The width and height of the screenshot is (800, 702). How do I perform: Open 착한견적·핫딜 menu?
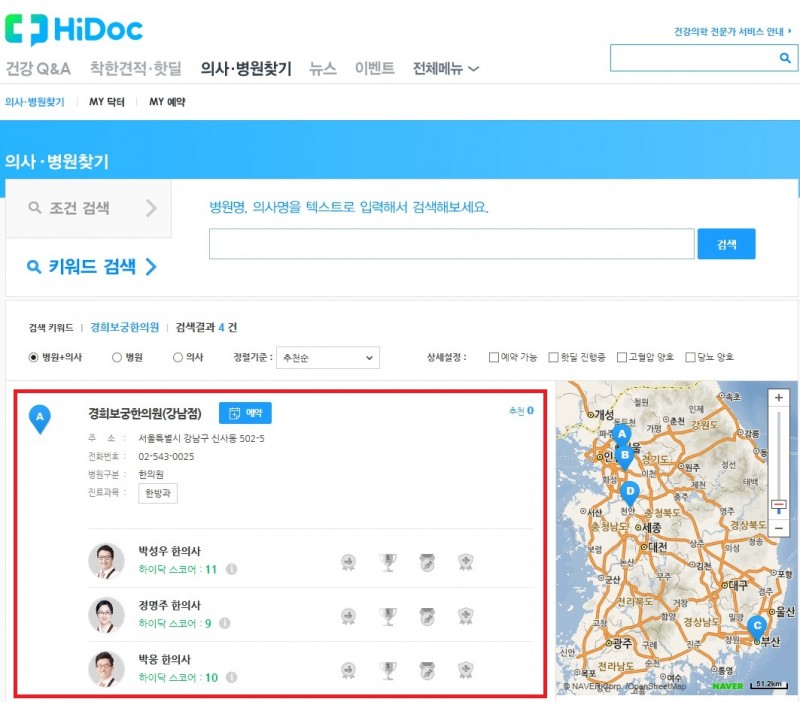pyautogui.click(x=136, y=68)
